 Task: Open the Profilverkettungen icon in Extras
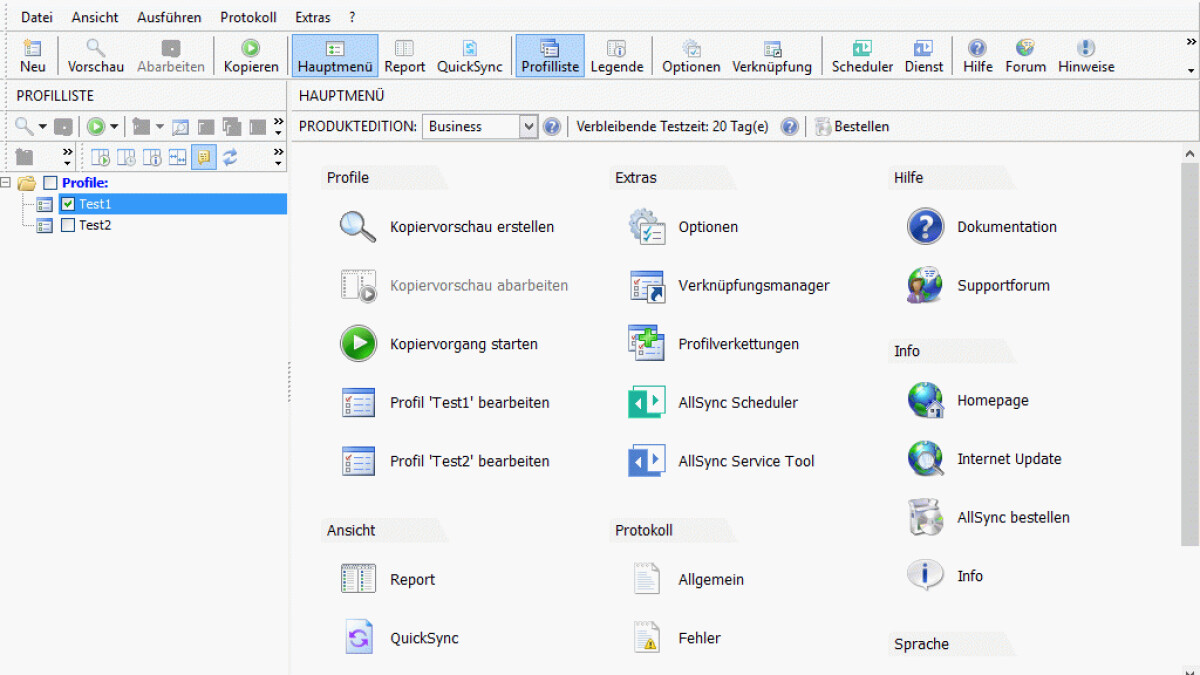[x=646, y=344]
